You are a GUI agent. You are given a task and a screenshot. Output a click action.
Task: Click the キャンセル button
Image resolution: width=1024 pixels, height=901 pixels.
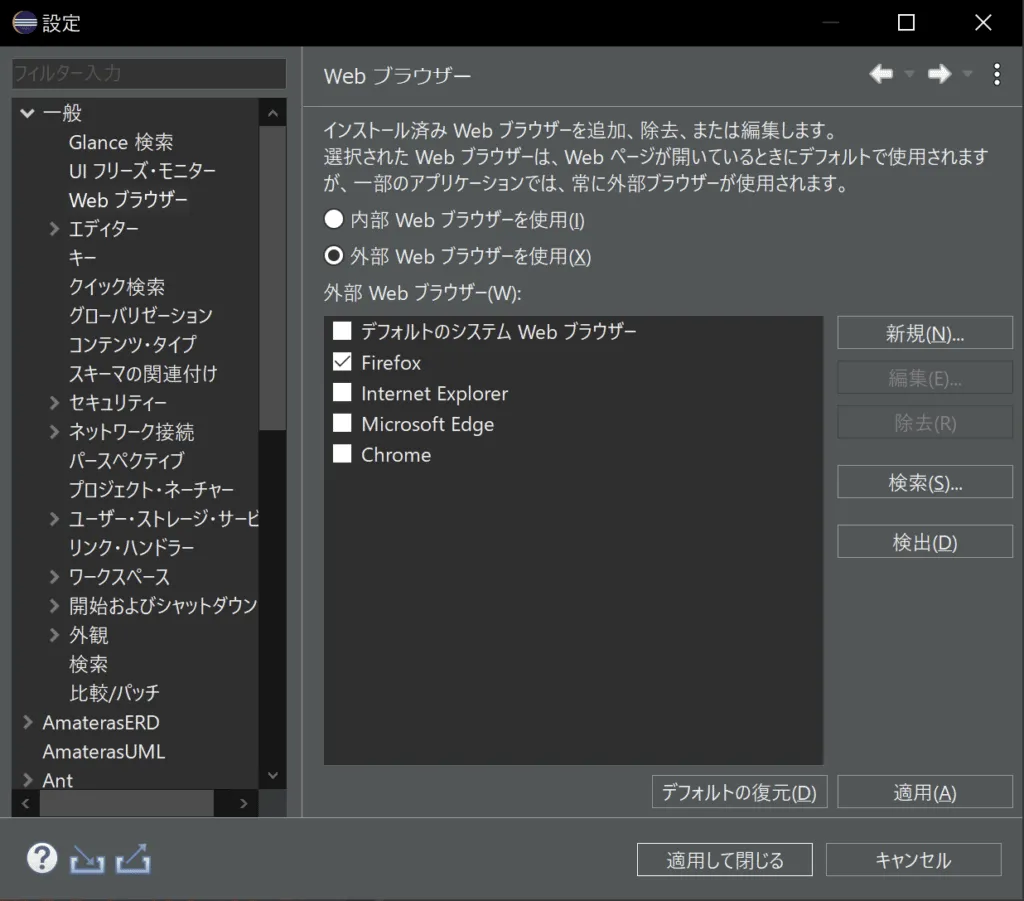pos(914,860)
